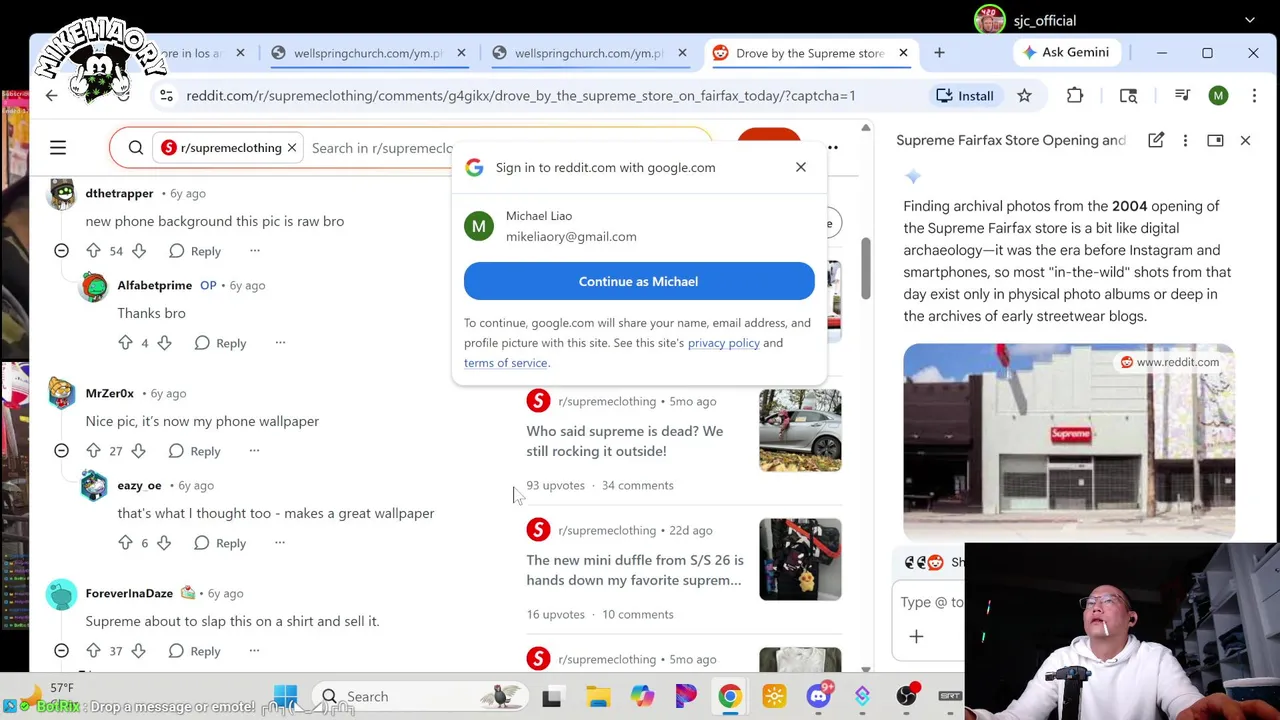Screen dimensions: 1280x720
Task: Click the Gemini message input field
Action: point(932,602)
